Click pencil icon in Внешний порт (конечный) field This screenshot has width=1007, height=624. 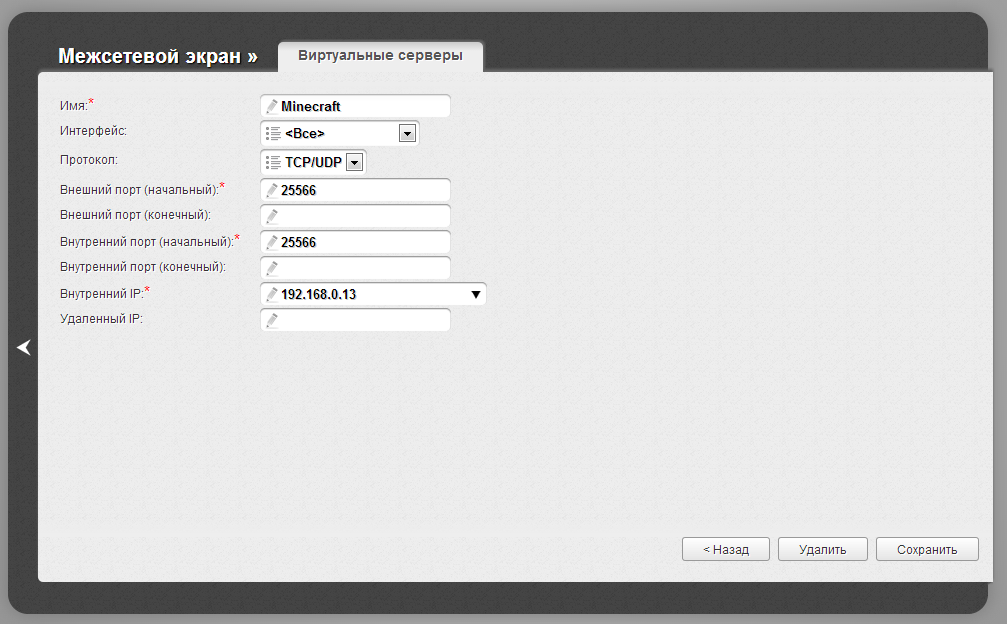click(x=272, y=216)
